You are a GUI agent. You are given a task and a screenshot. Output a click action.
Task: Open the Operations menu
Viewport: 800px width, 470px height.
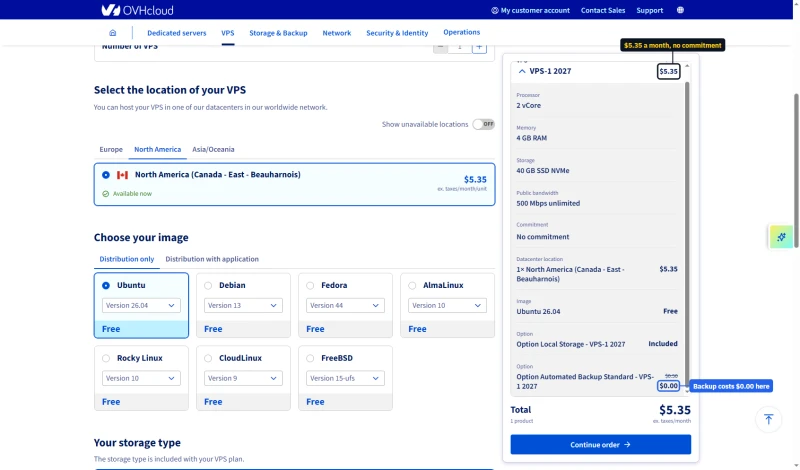pyautogui.click(x=461, y=32)
